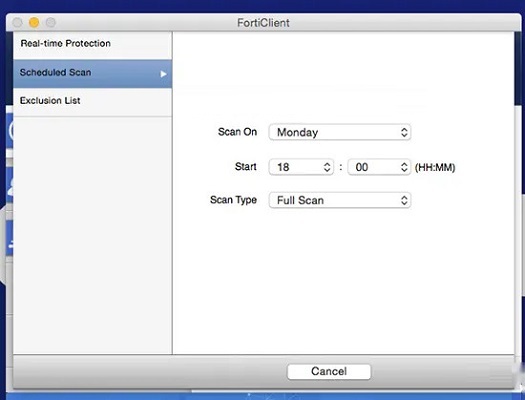Click the chevrons beside the 00 minutes value

click(x=404, y=167)
